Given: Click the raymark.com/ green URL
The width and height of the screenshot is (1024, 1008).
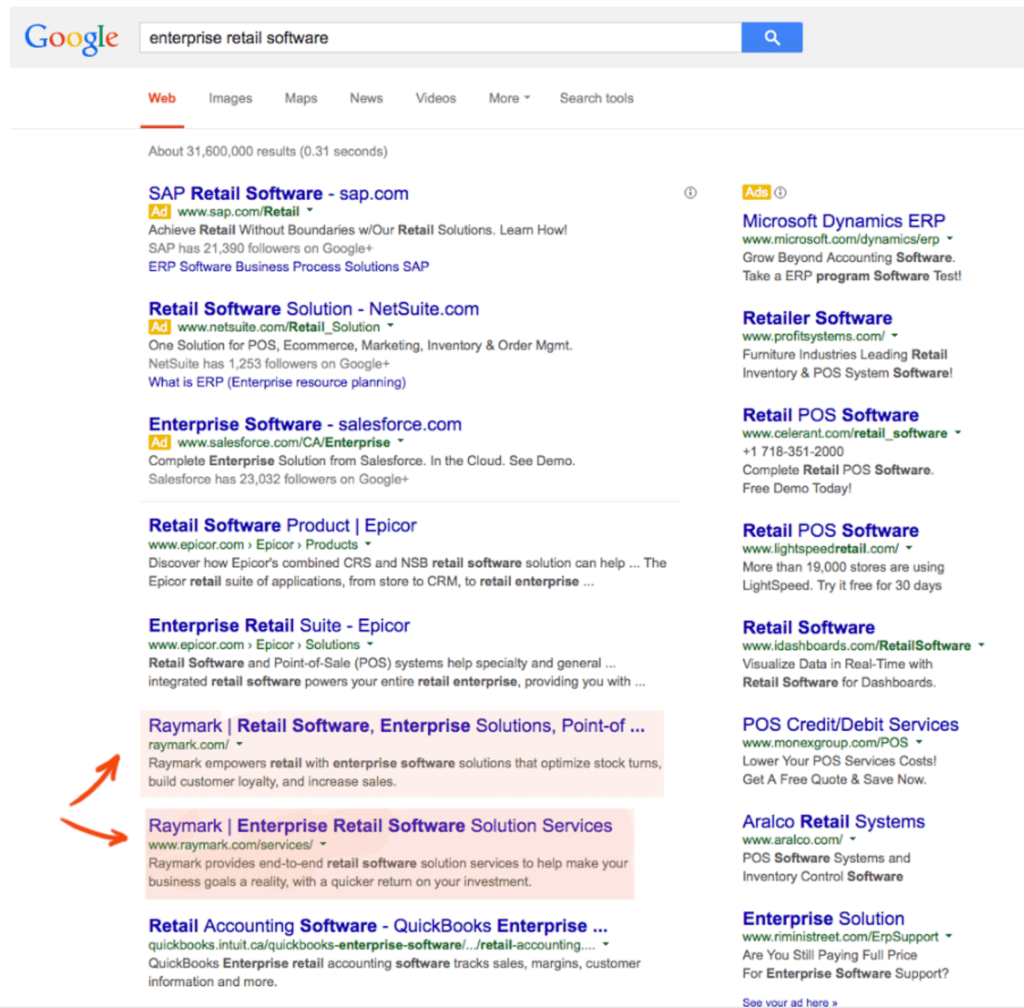Looking at the screenshot, I should tap(189, 745).
